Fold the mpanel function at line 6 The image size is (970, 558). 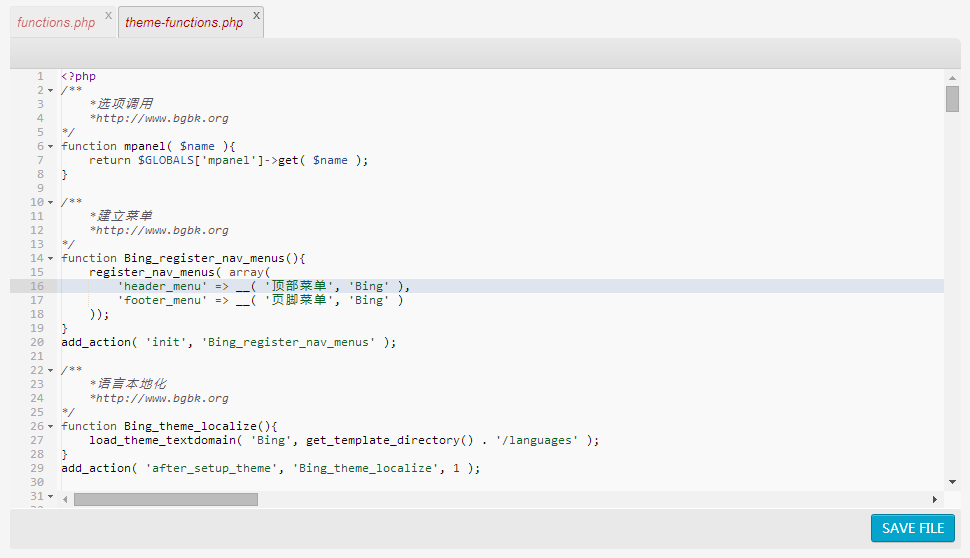click(x=51, y=147)
